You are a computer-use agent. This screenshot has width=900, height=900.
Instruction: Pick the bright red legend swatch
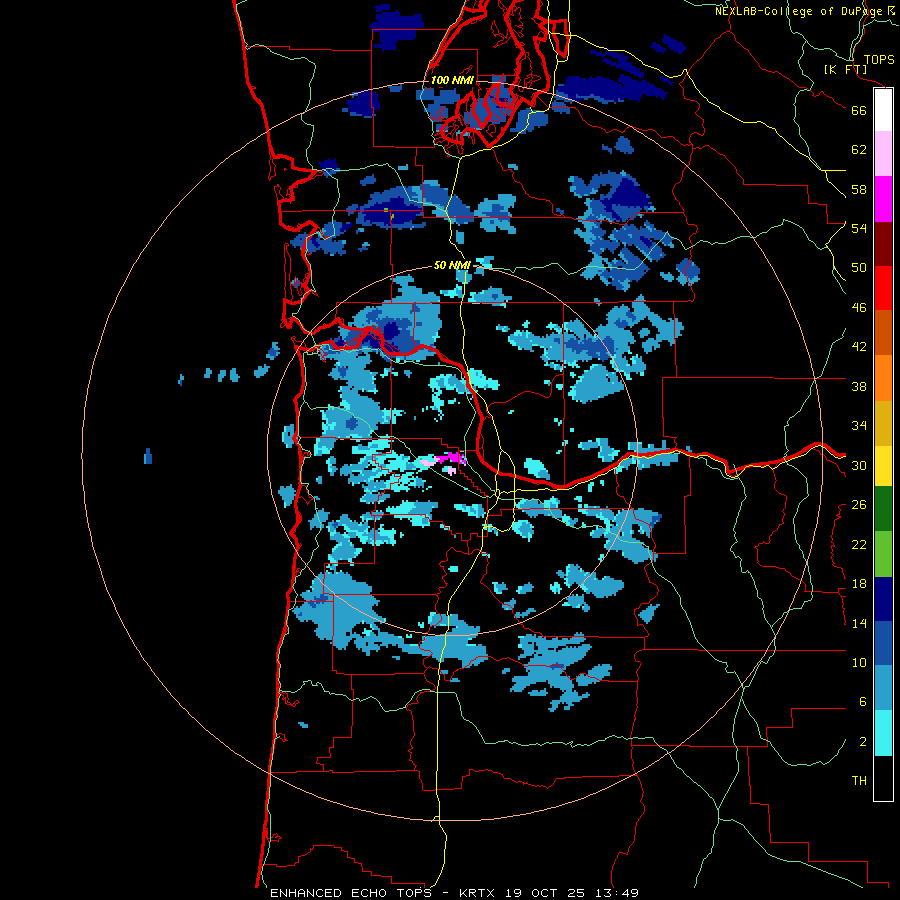883,288
